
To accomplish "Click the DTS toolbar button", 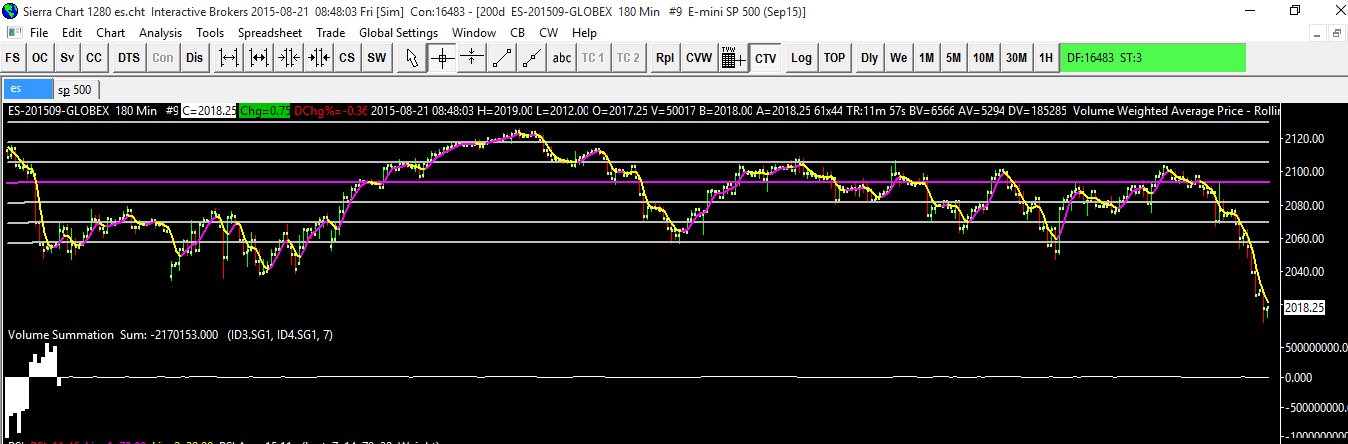I will click(x=129, y=58).
